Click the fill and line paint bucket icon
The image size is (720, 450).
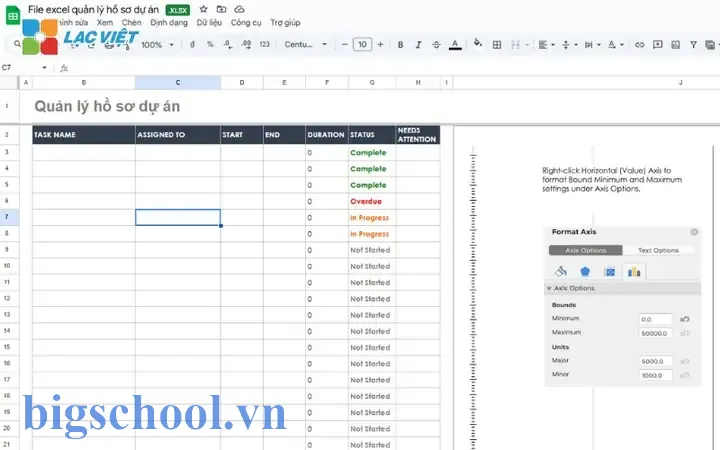click(x=561, y=271)
